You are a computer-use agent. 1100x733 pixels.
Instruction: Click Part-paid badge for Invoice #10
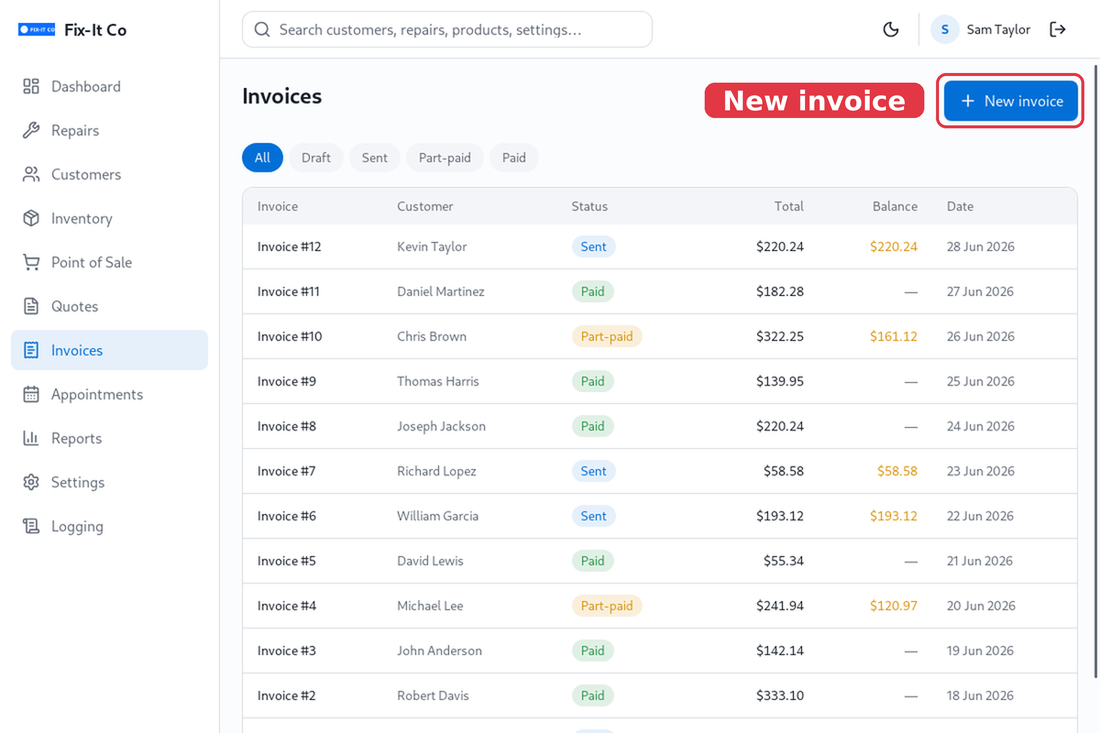coord(607,337)
